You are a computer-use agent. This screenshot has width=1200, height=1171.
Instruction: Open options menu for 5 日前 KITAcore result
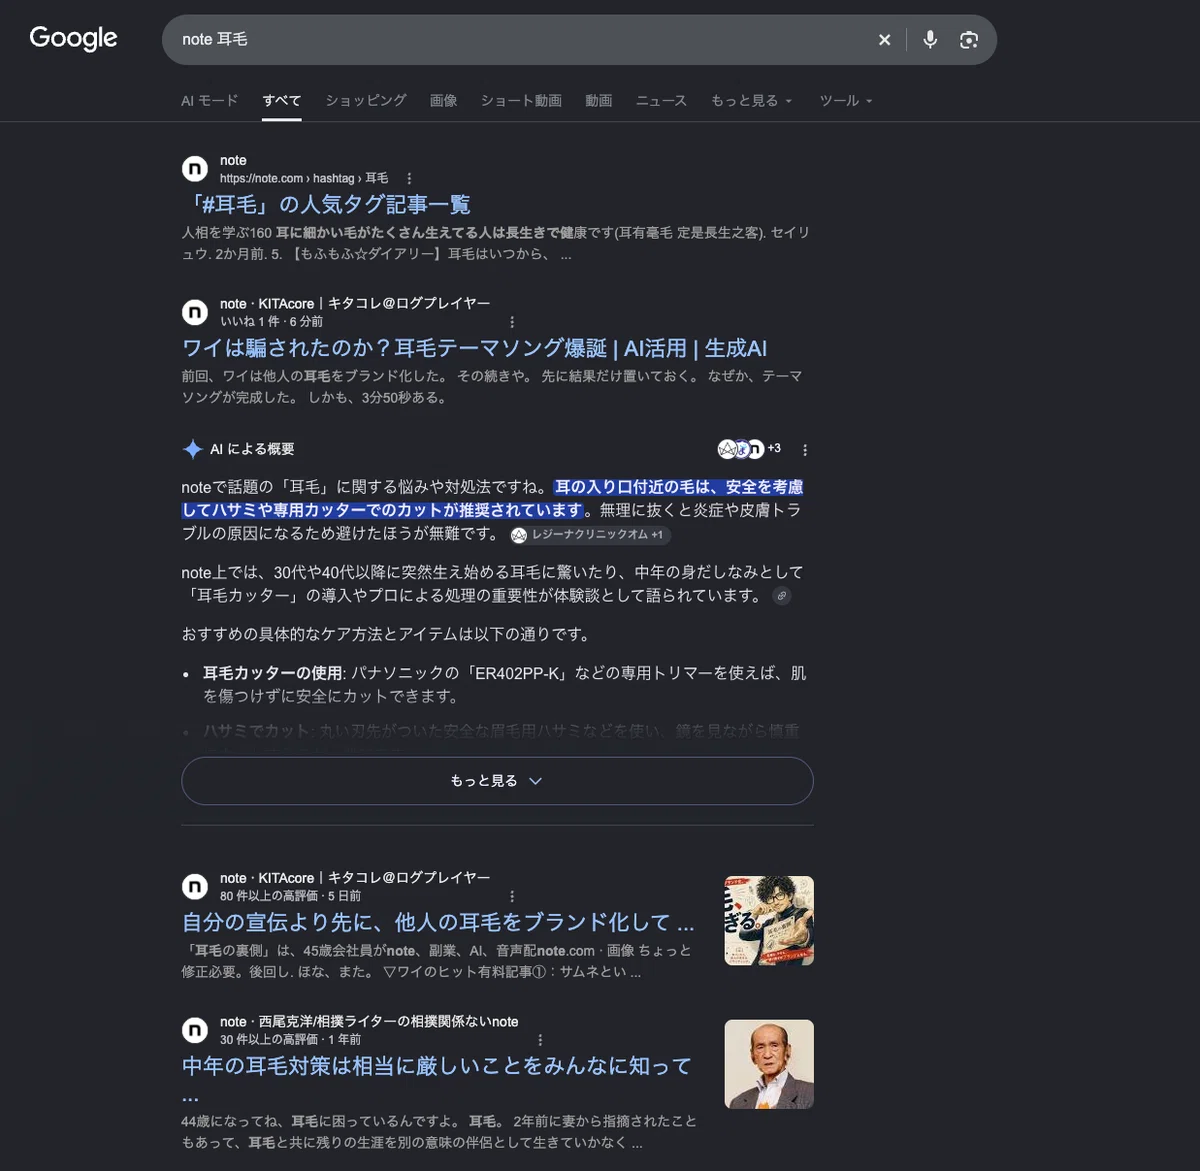click(512, 896)
